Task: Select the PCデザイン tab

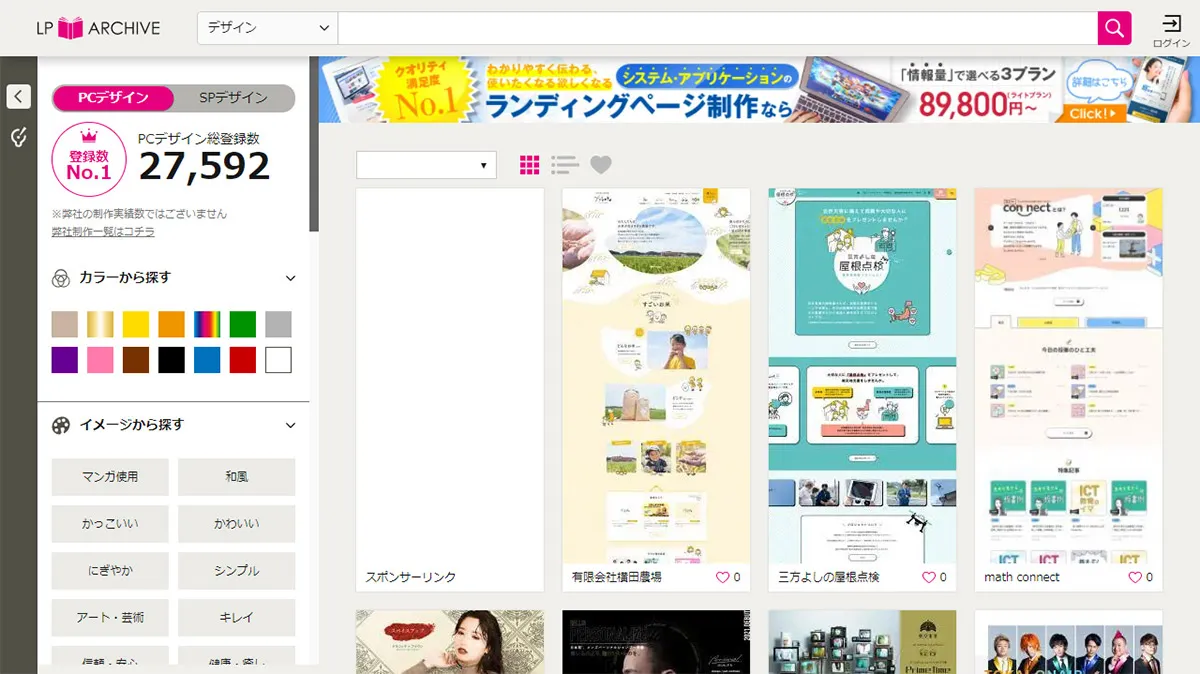Action: click(113, 96)
